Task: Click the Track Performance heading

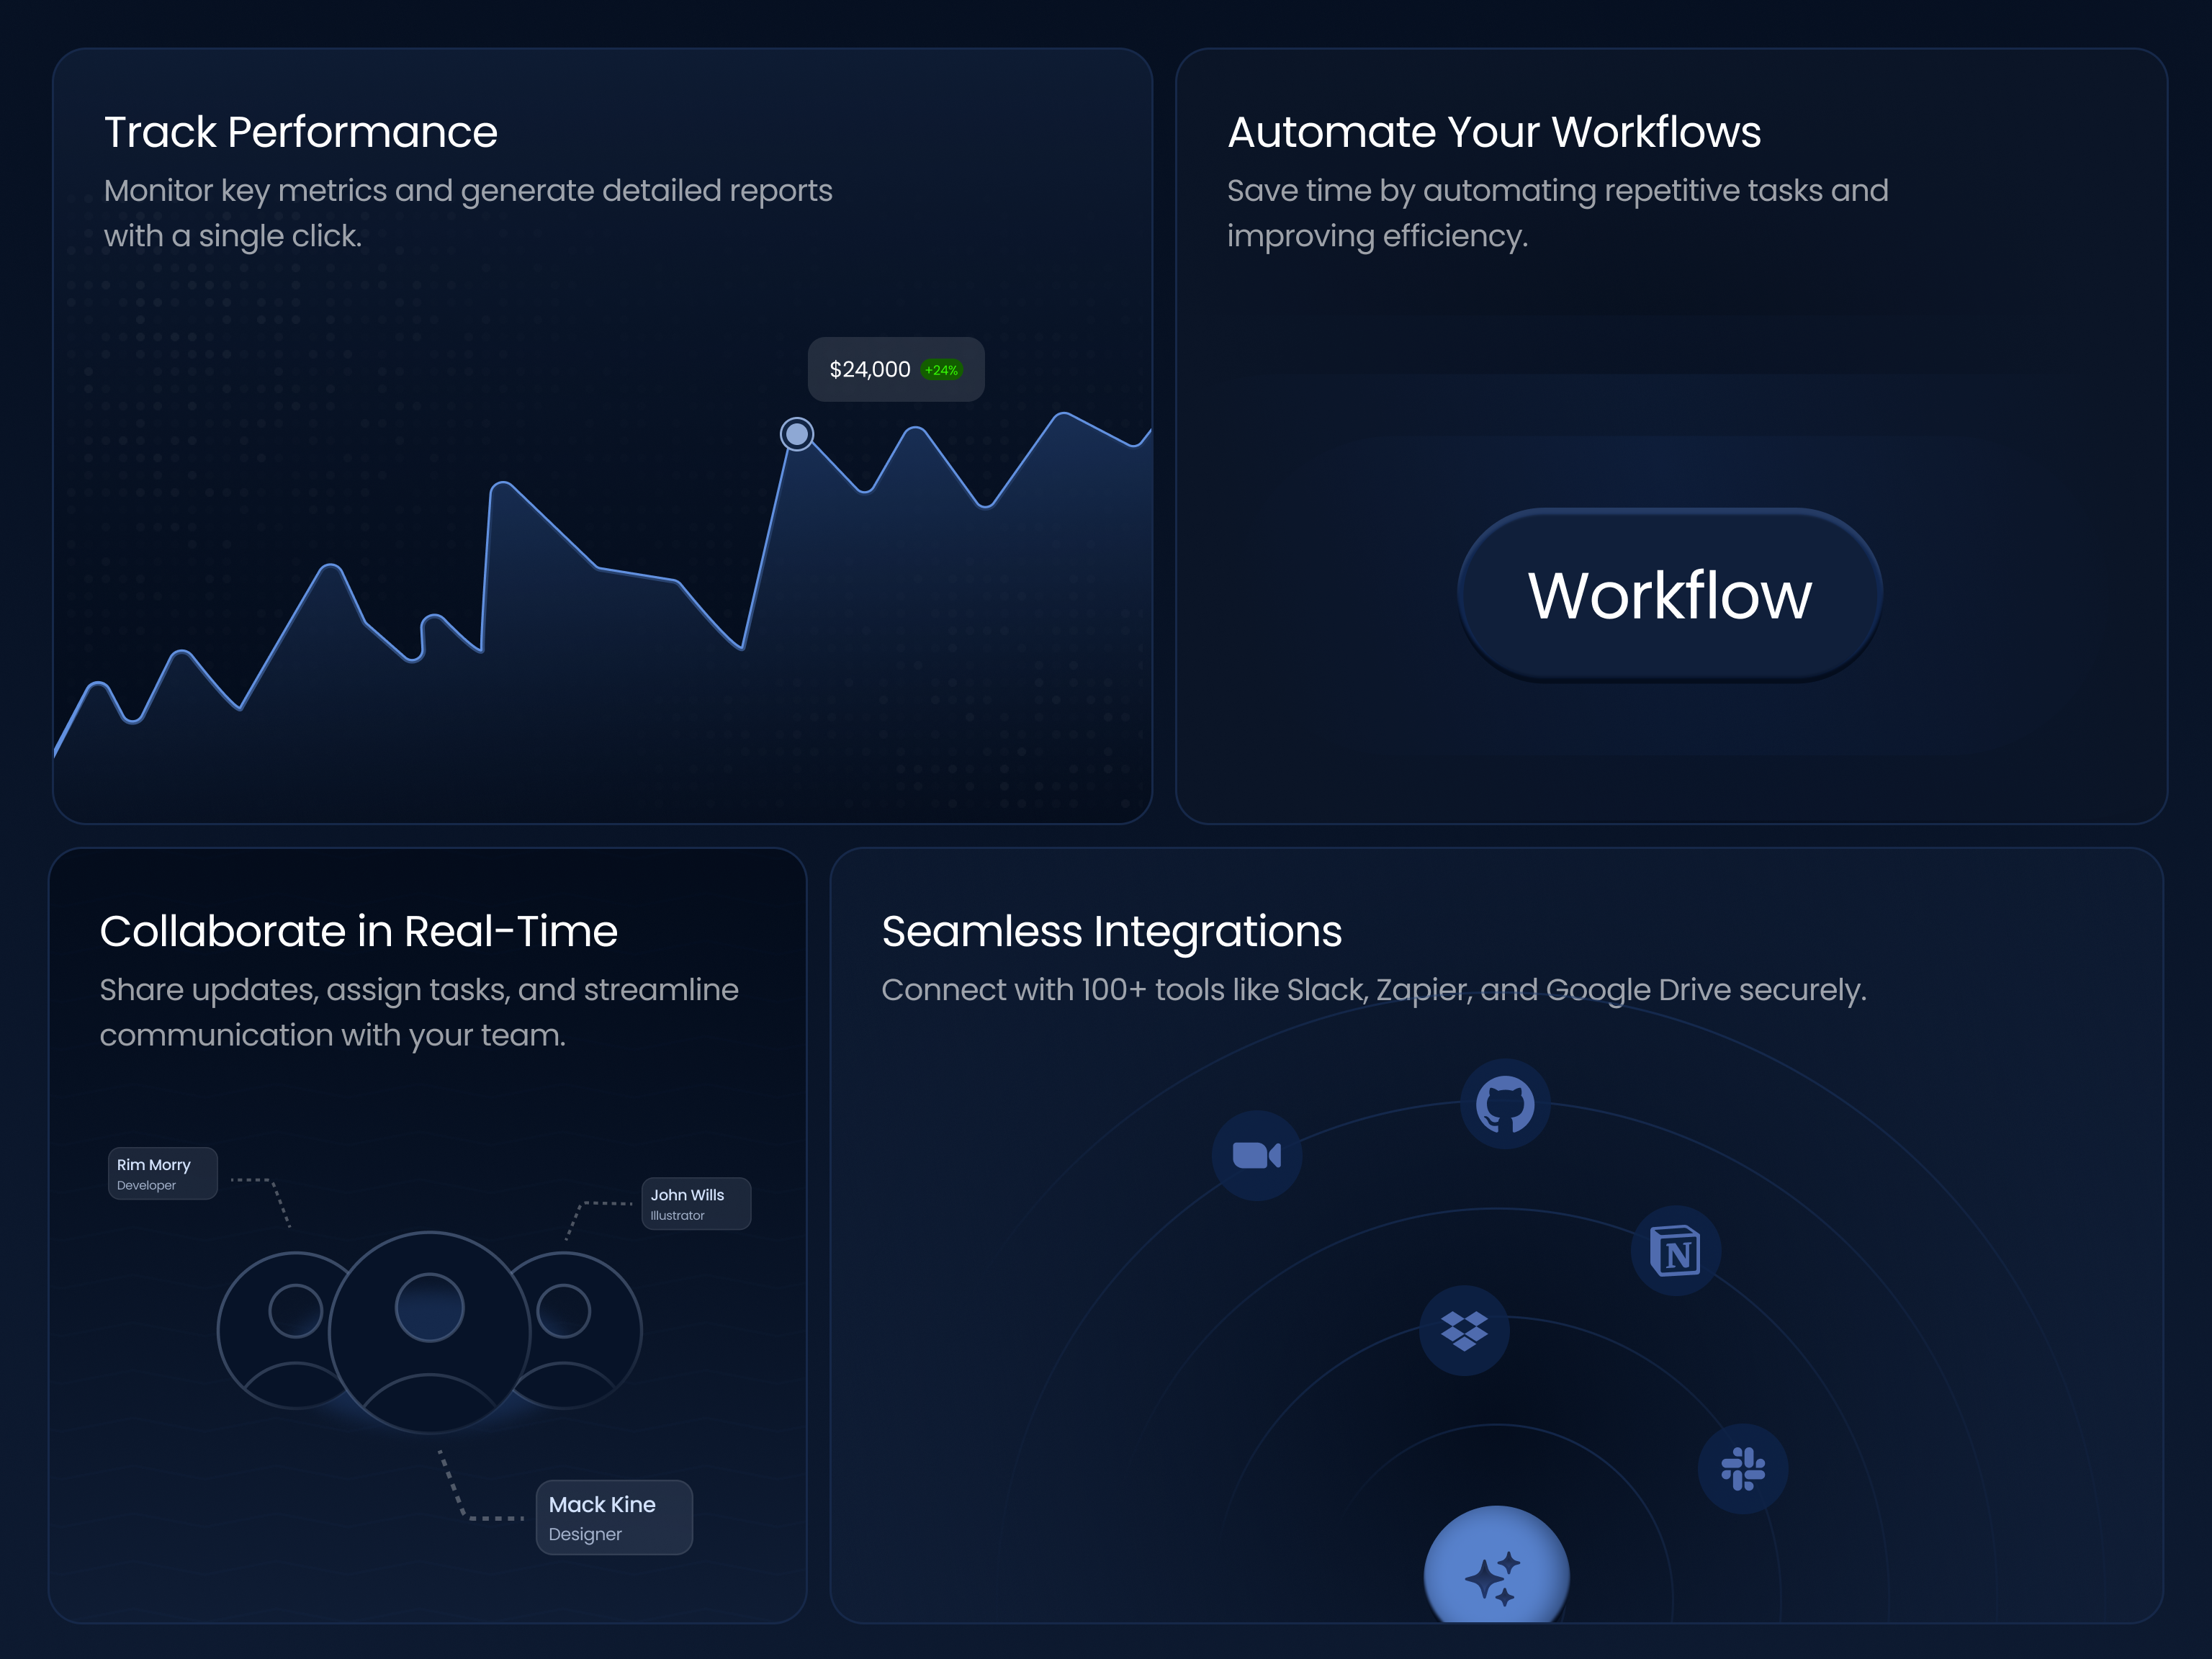Action: (x=301, y=132)
